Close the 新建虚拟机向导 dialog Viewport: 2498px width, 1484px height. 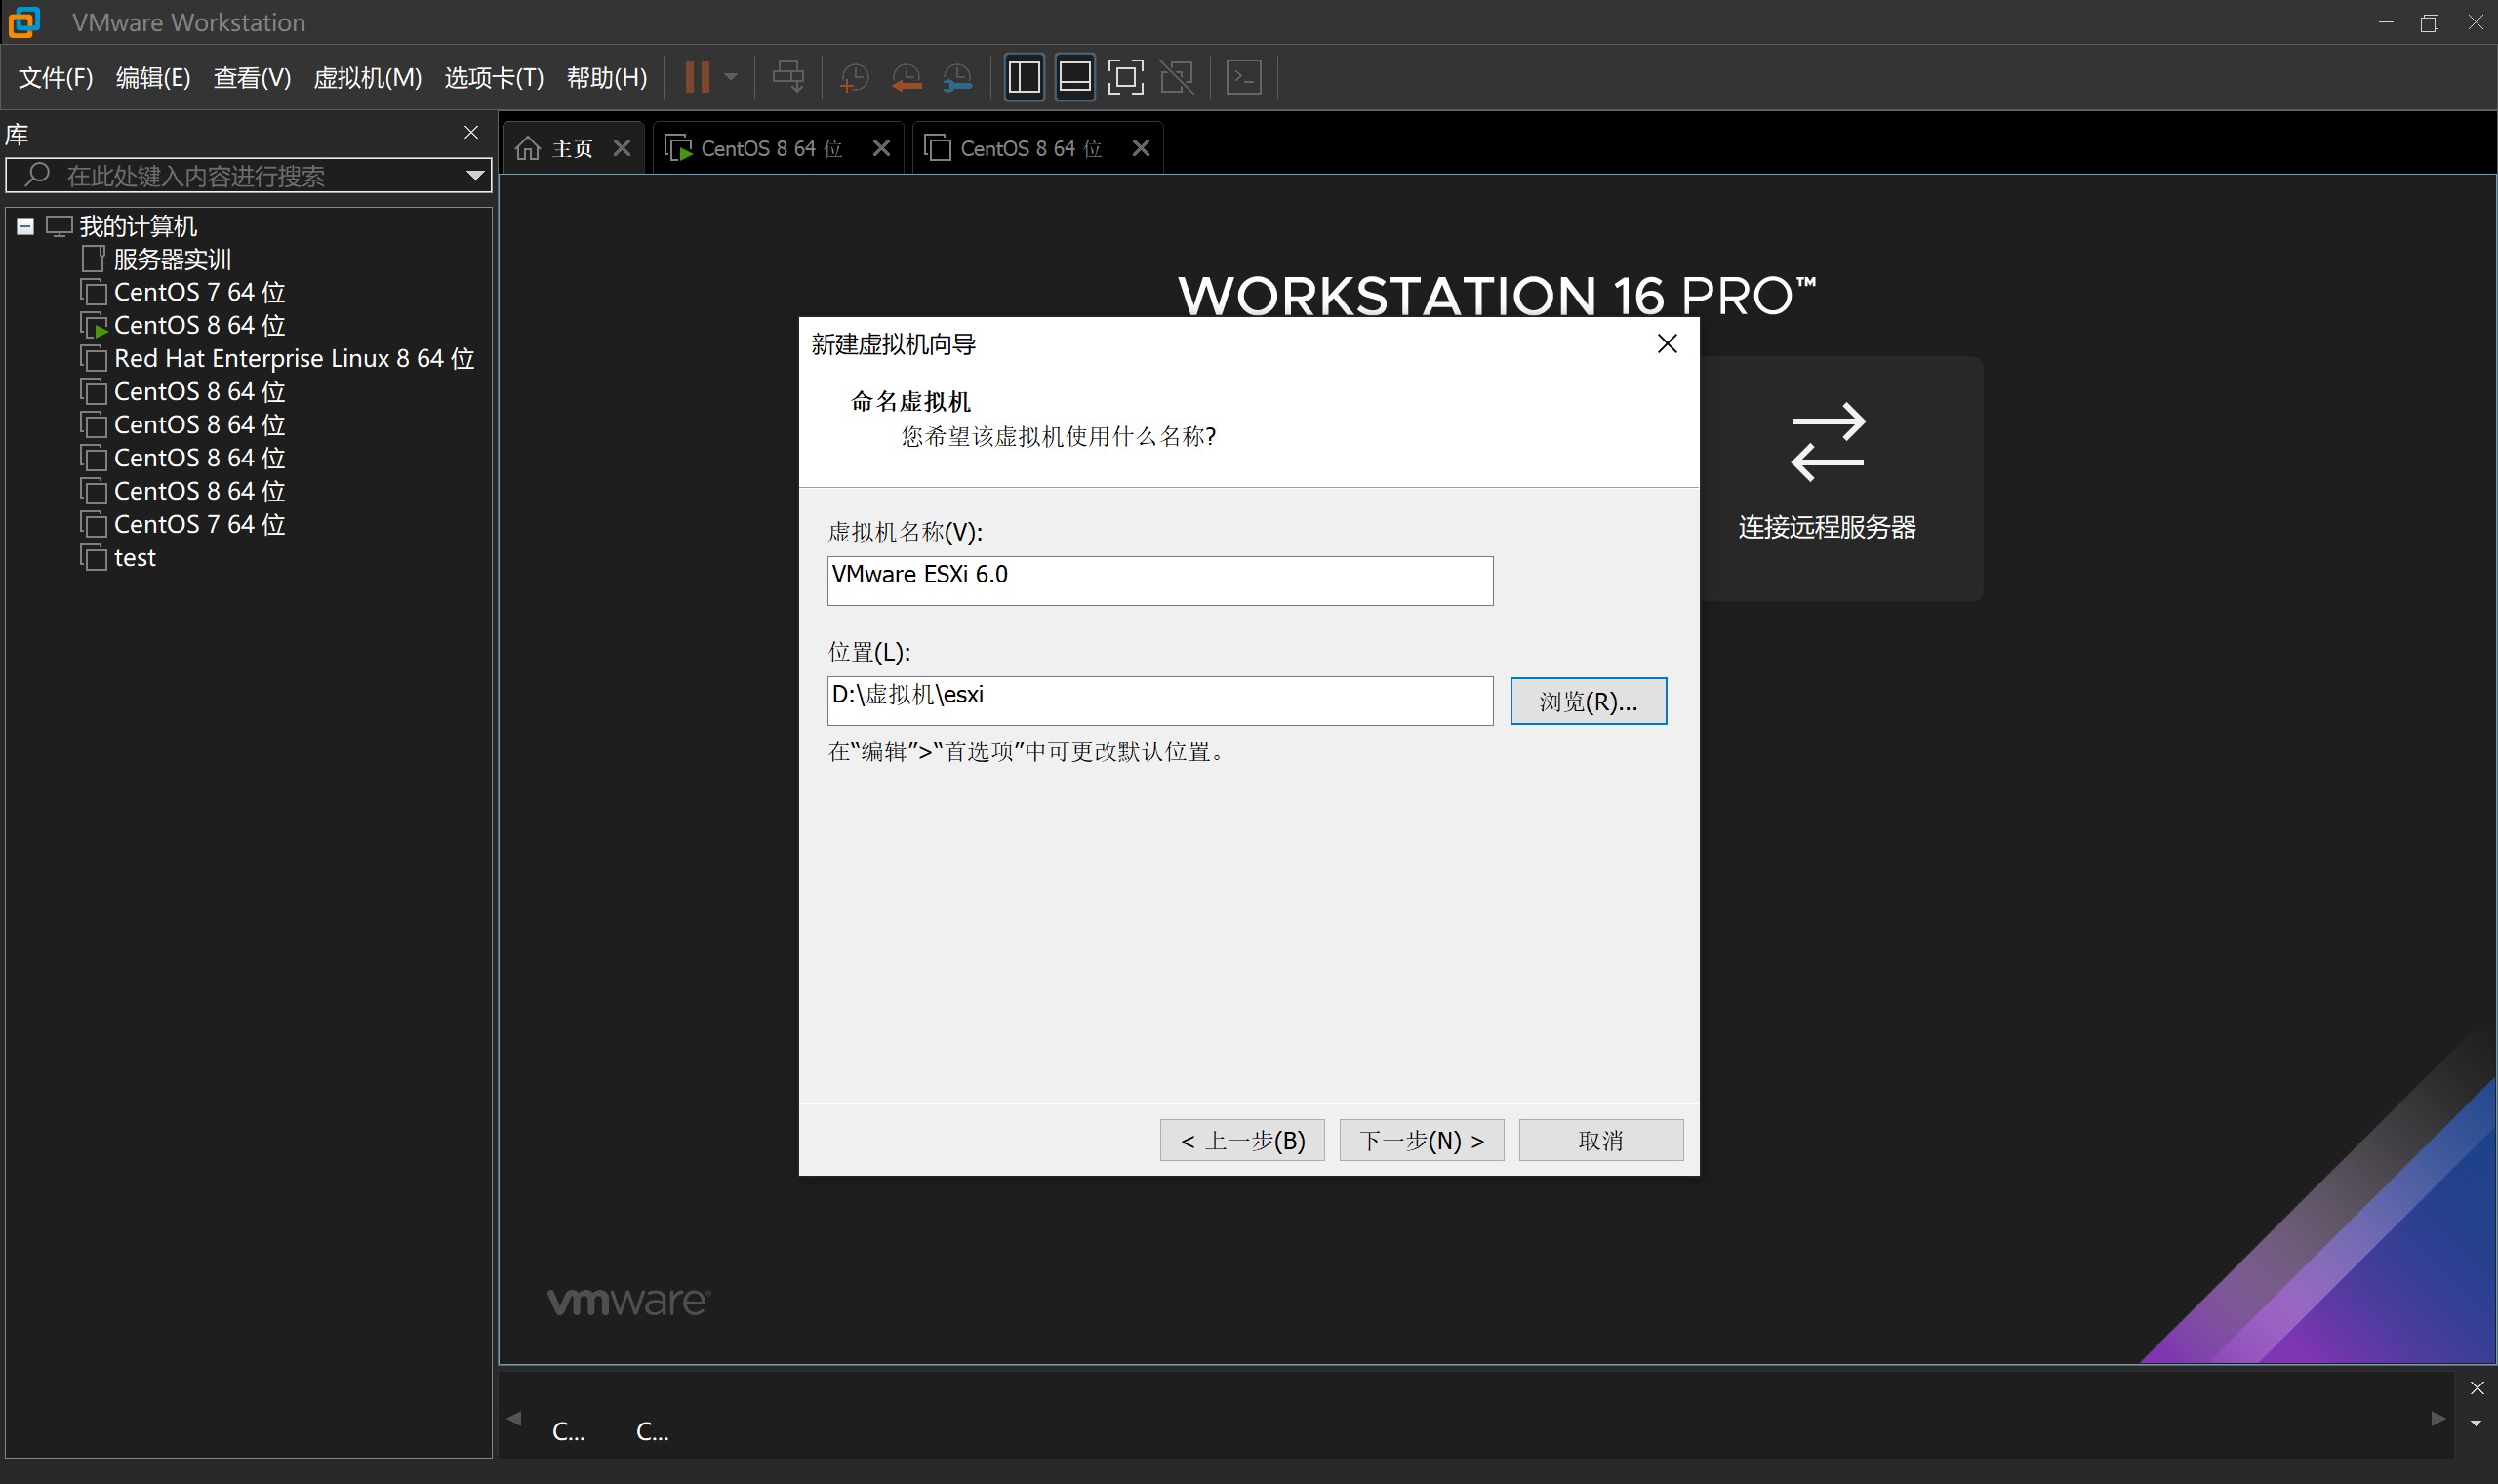point(1667,344)
